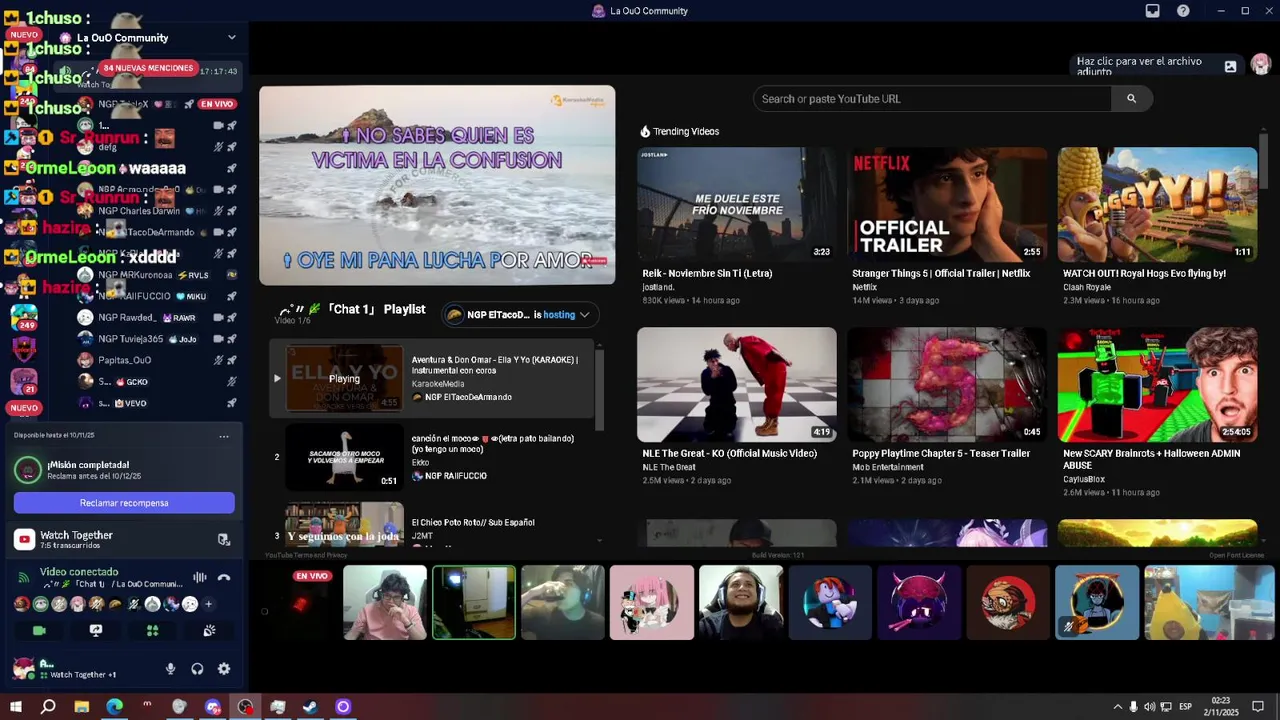Click Stranger Things 5 video title text
Screen dimensions: 1280x720
point(941,273)
